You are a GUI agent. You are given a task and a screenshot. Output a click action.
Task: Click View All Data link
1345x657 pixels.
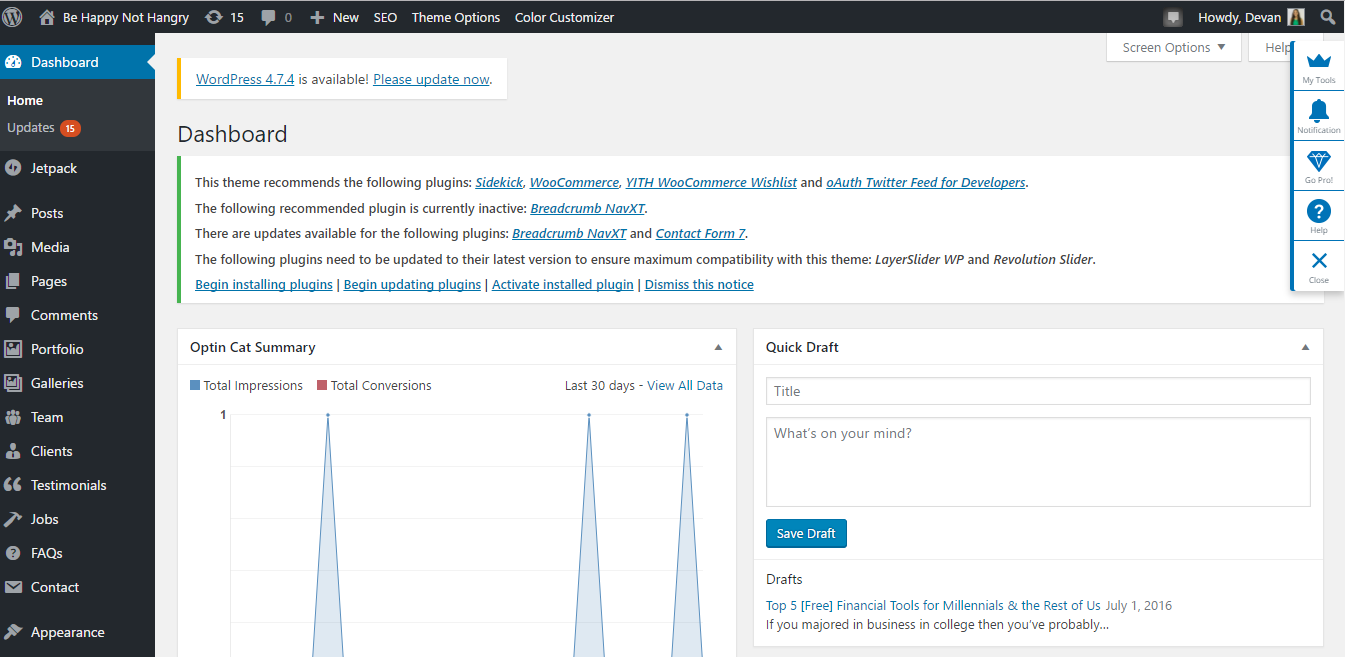click(685, 386)
